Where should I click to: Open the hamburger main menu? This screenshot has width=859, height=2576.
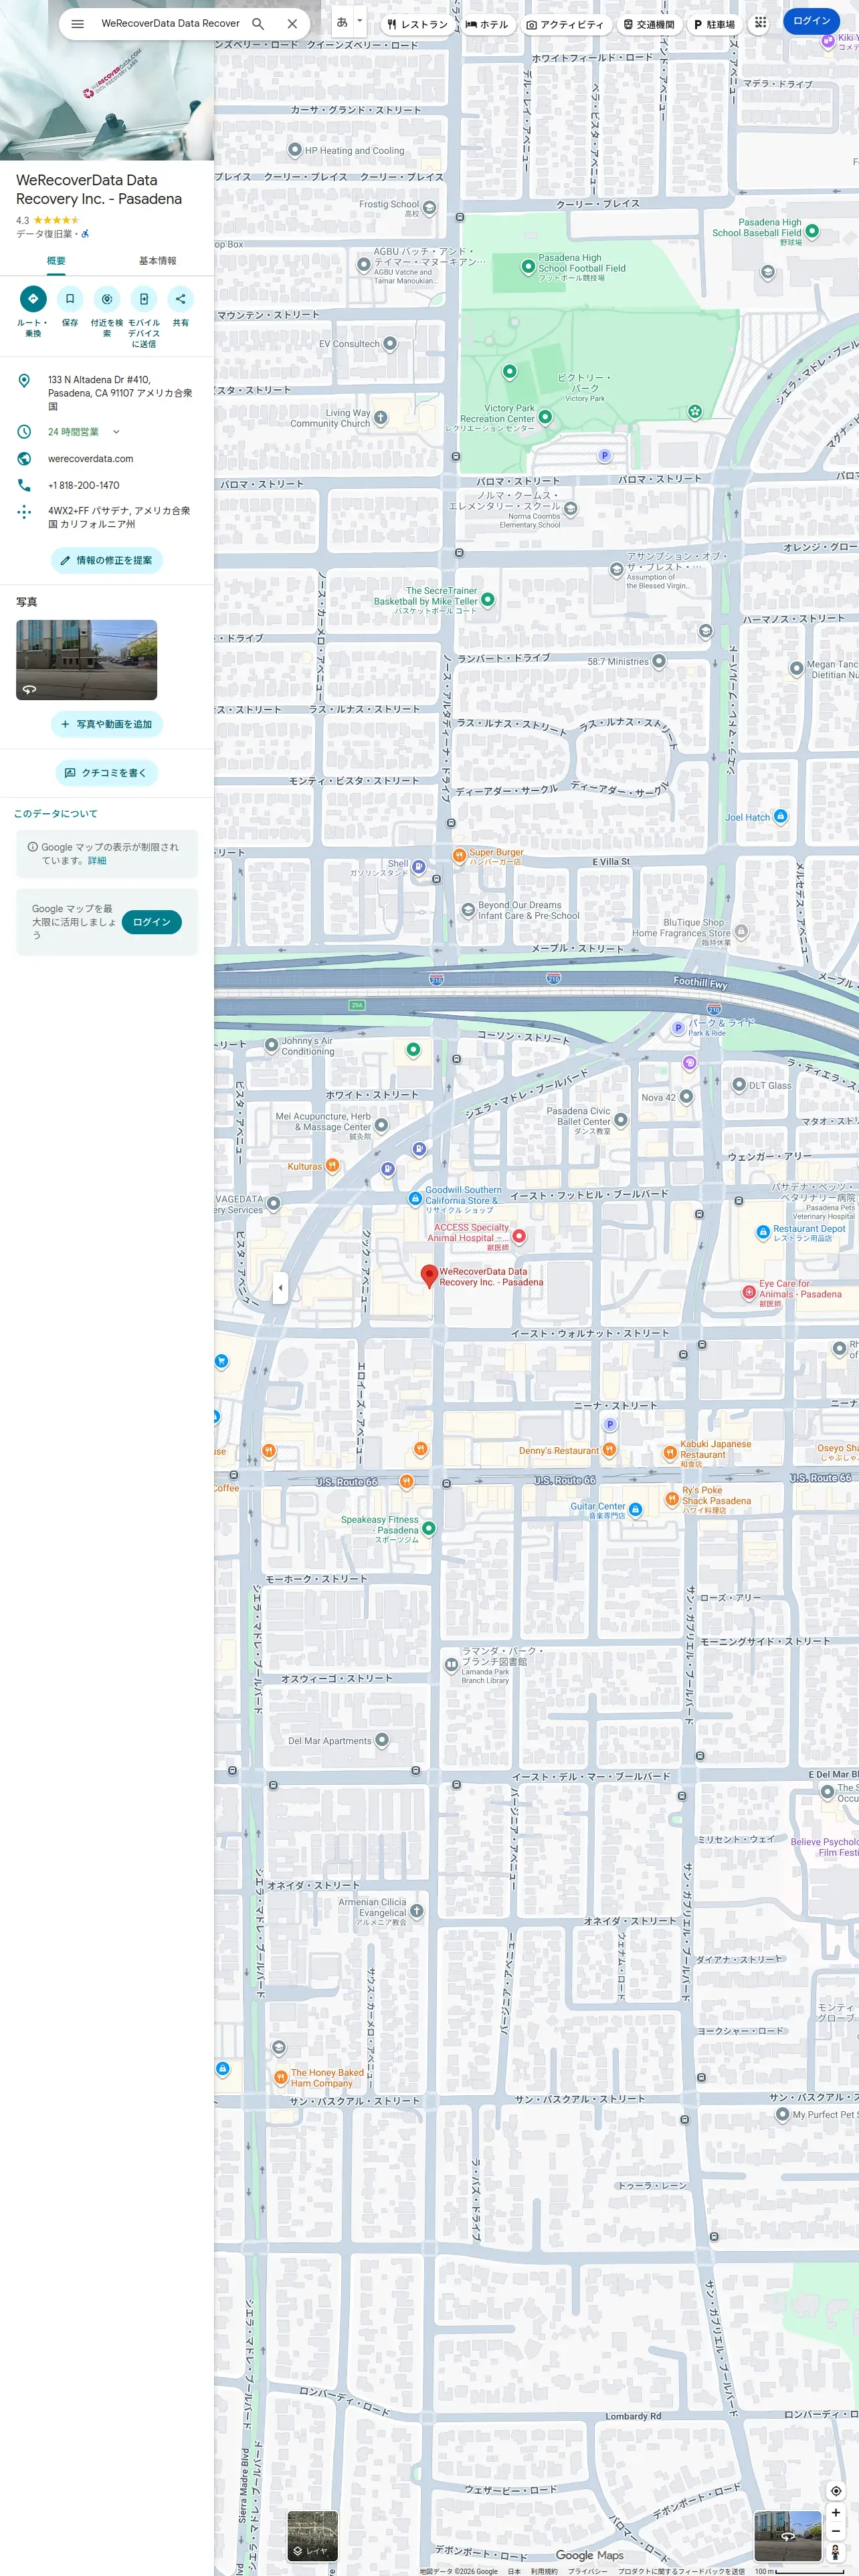[x=77, y=24]
